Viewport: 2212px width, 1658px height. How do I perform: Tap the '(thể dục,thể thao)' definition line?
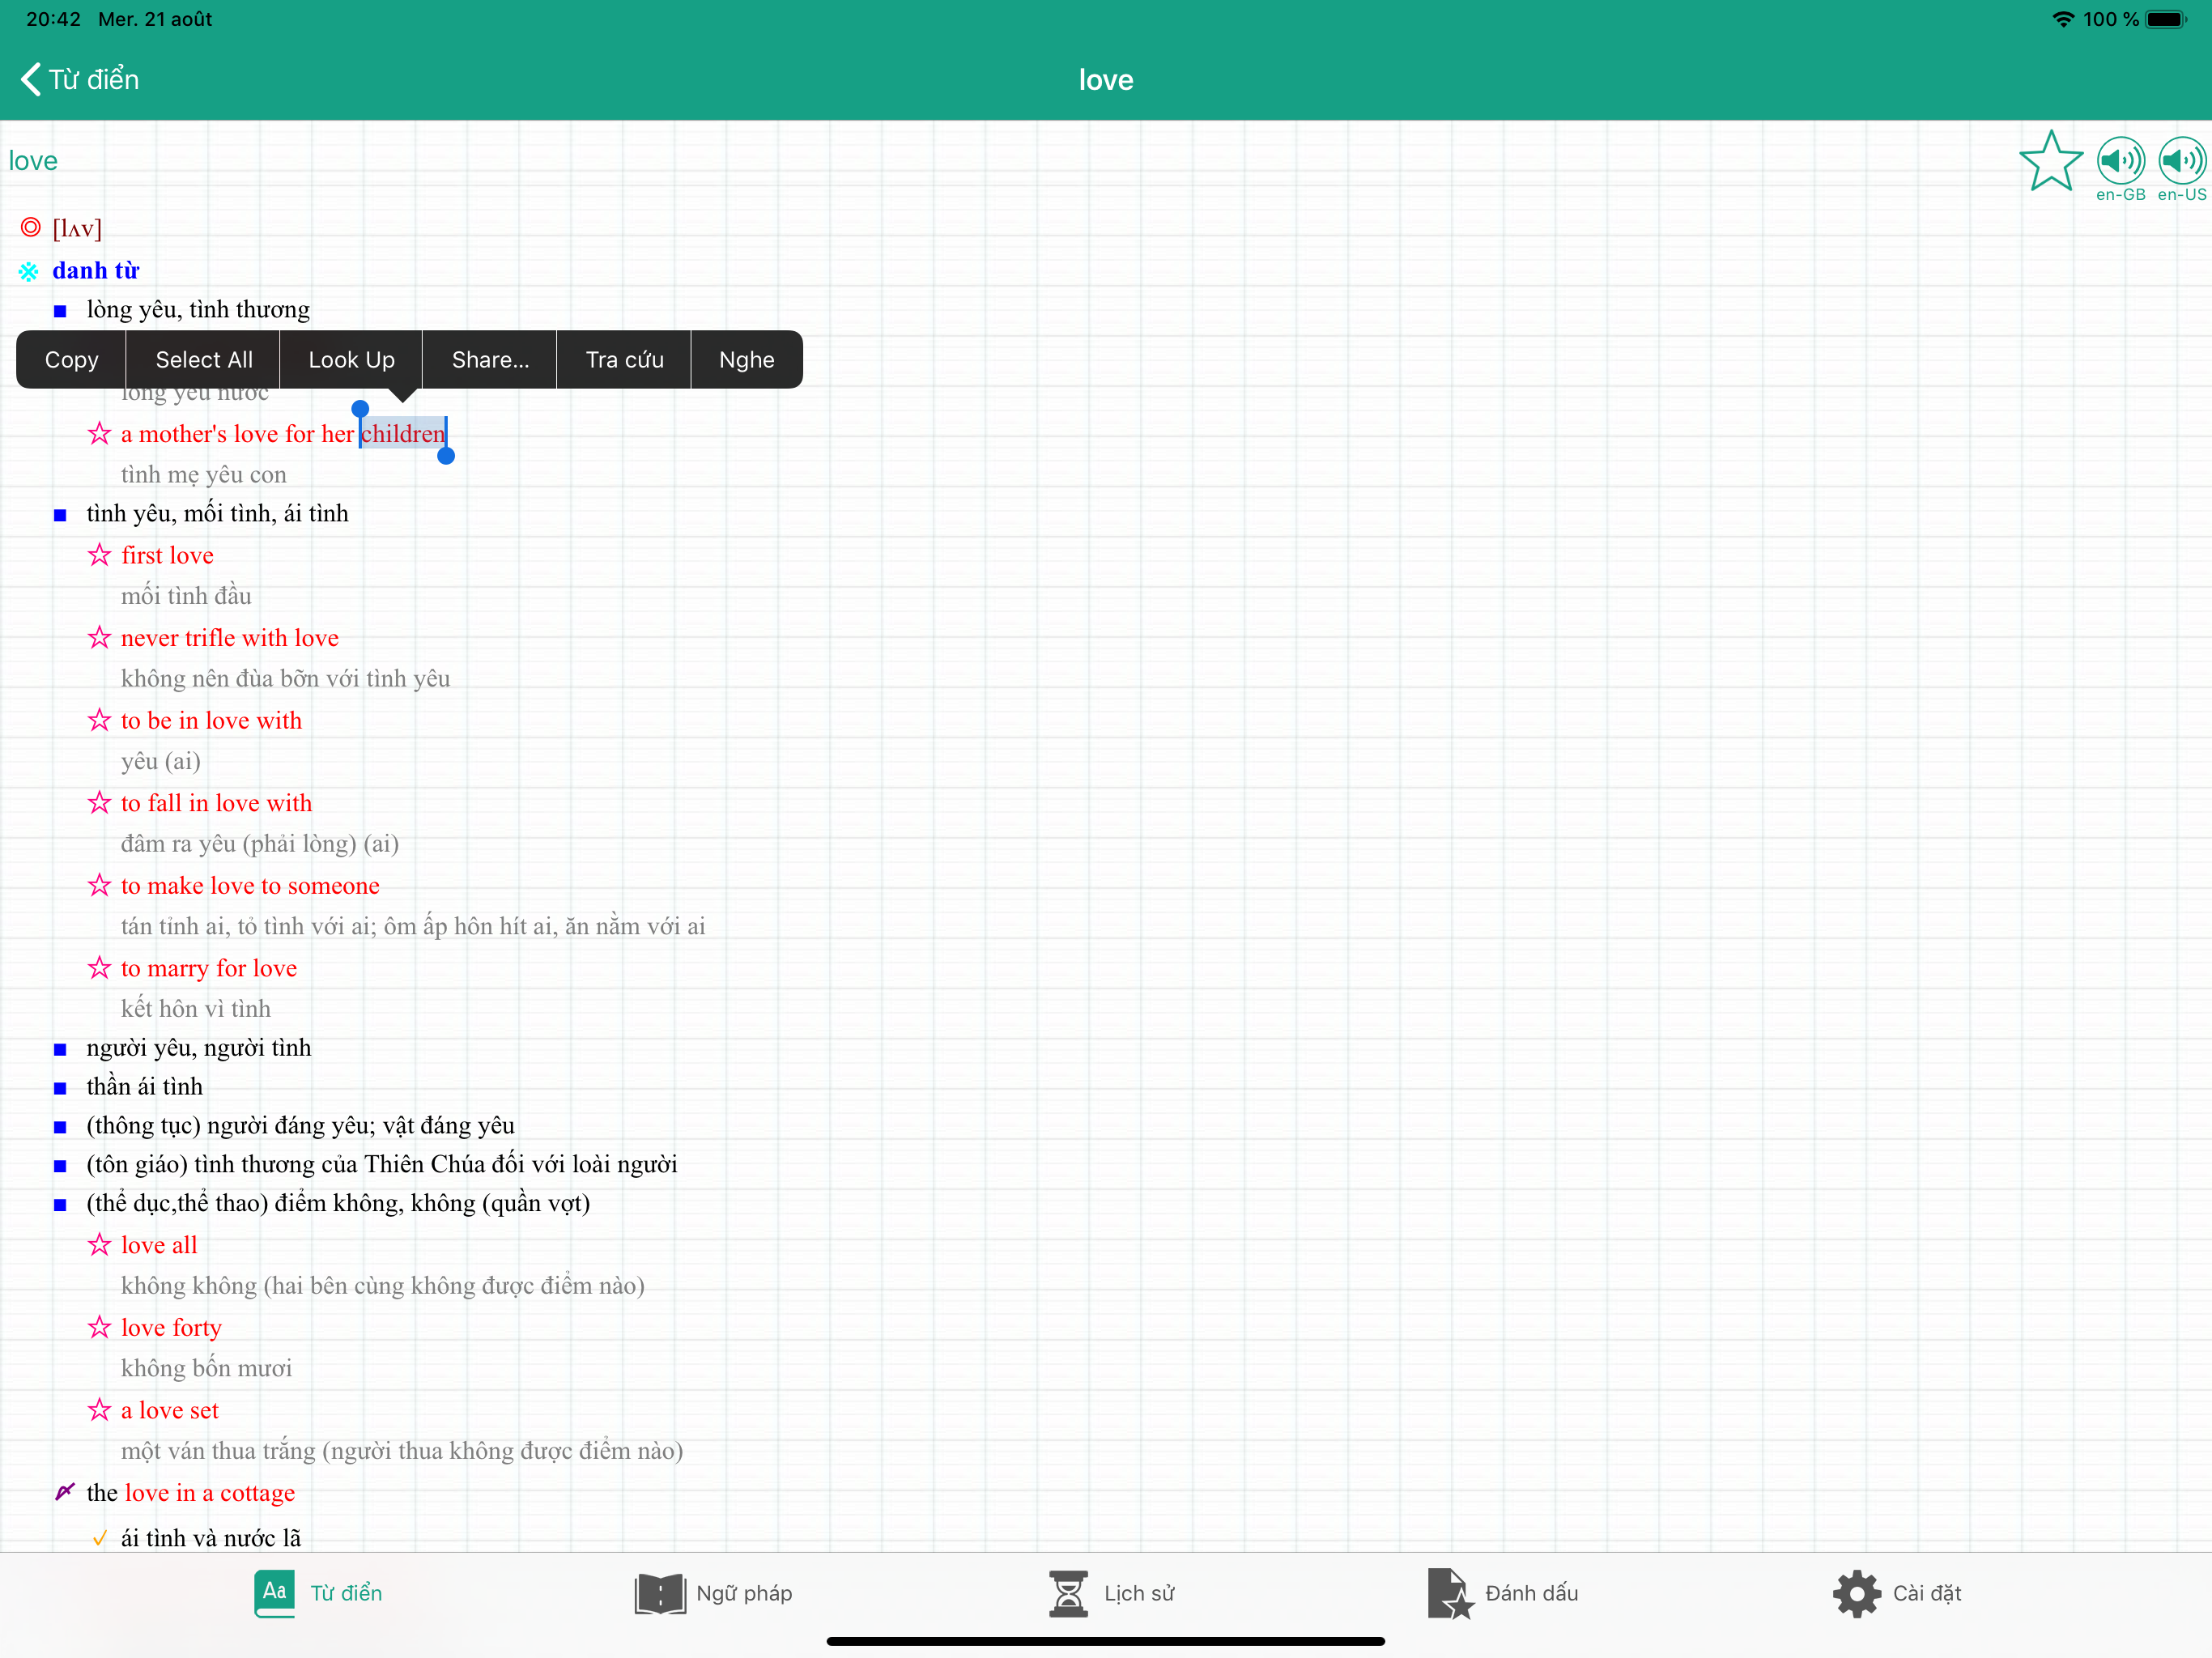click(339, 1203)
